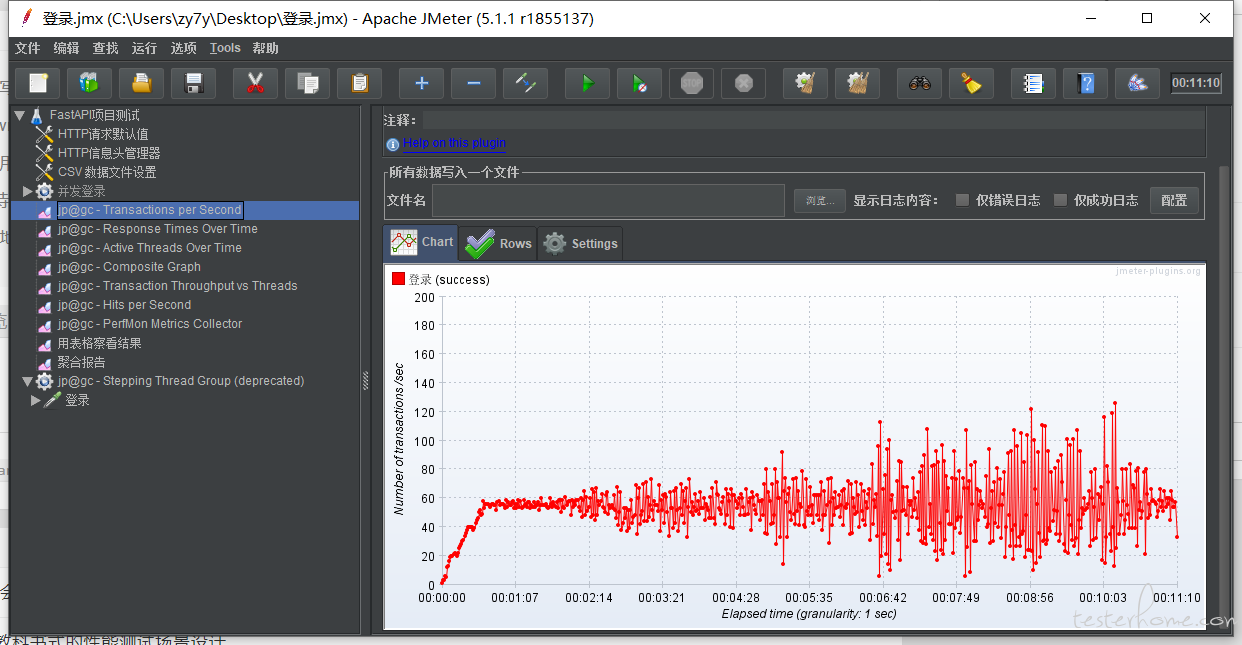Select jp@gc - Hits per Second
The image size is (1242, 645).
point(124,305)
